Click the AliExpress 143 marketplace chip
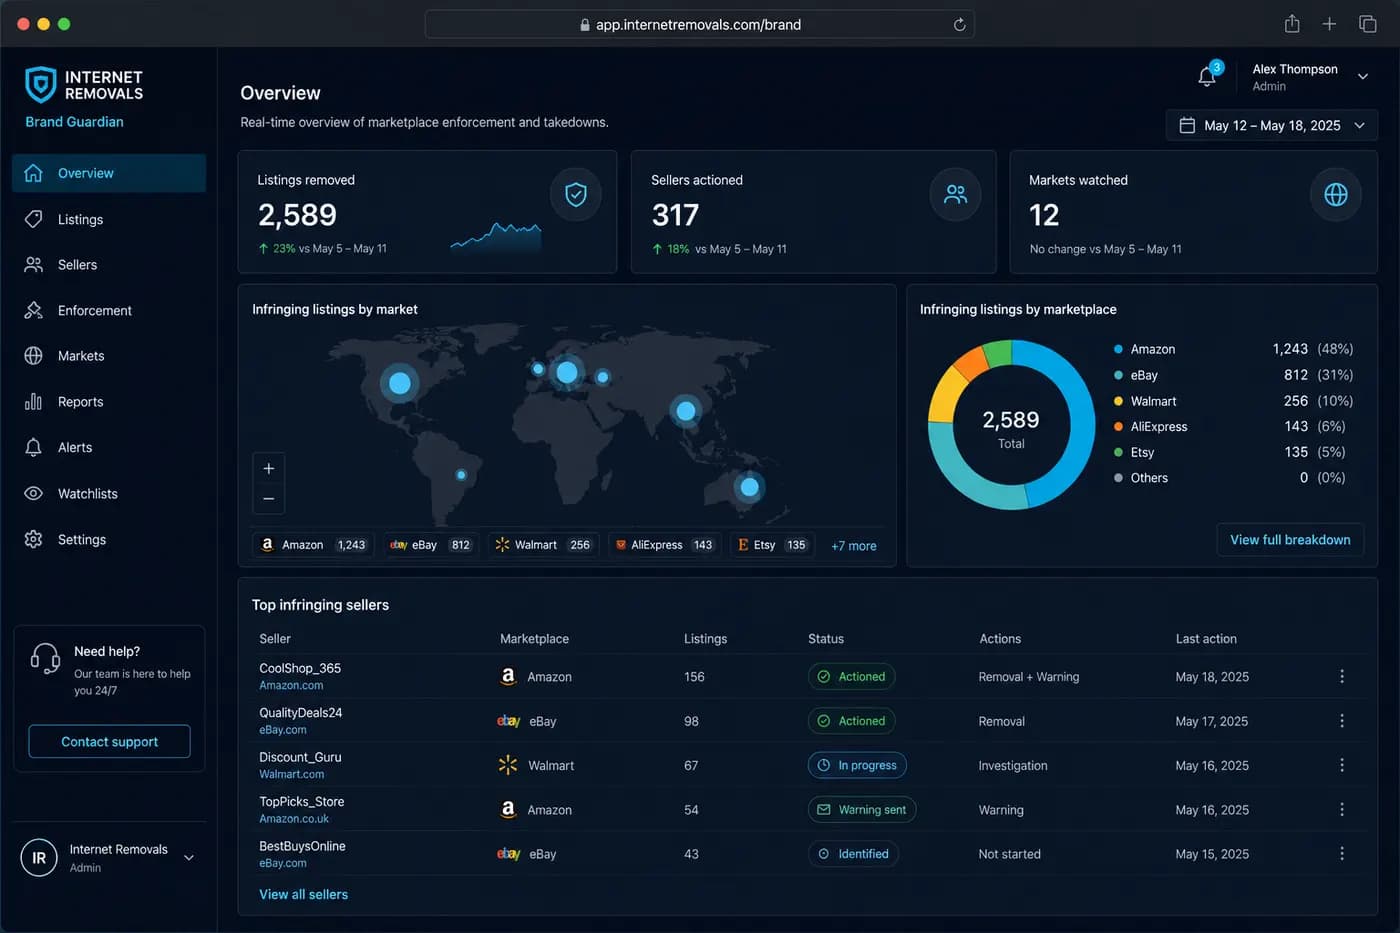 click(x=663, y=545)
